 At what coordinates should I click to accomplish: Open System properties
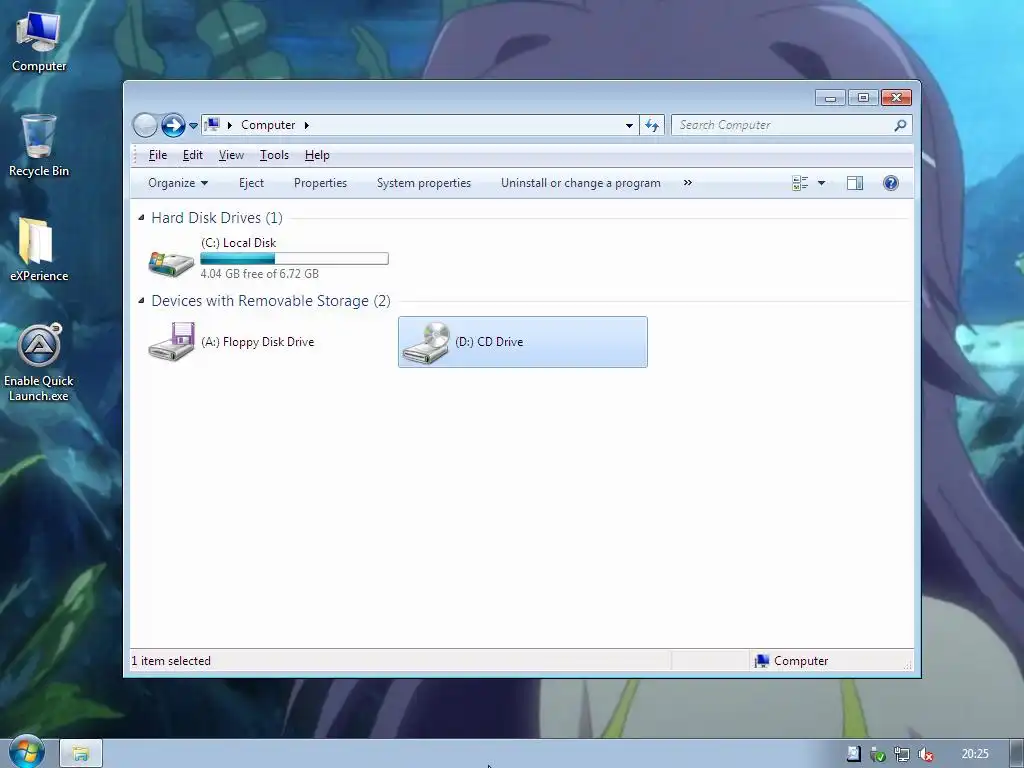[424, 183]
